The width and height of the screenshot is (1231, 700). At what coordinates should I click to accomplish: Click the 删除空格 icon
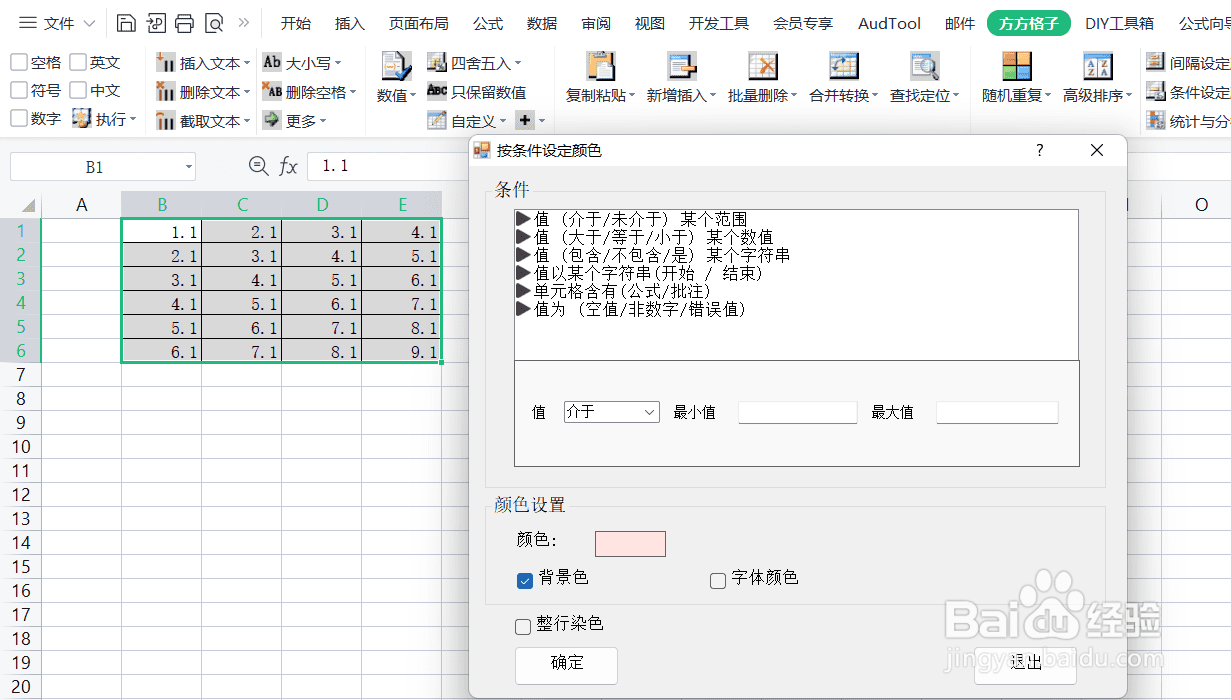[272, 91]
